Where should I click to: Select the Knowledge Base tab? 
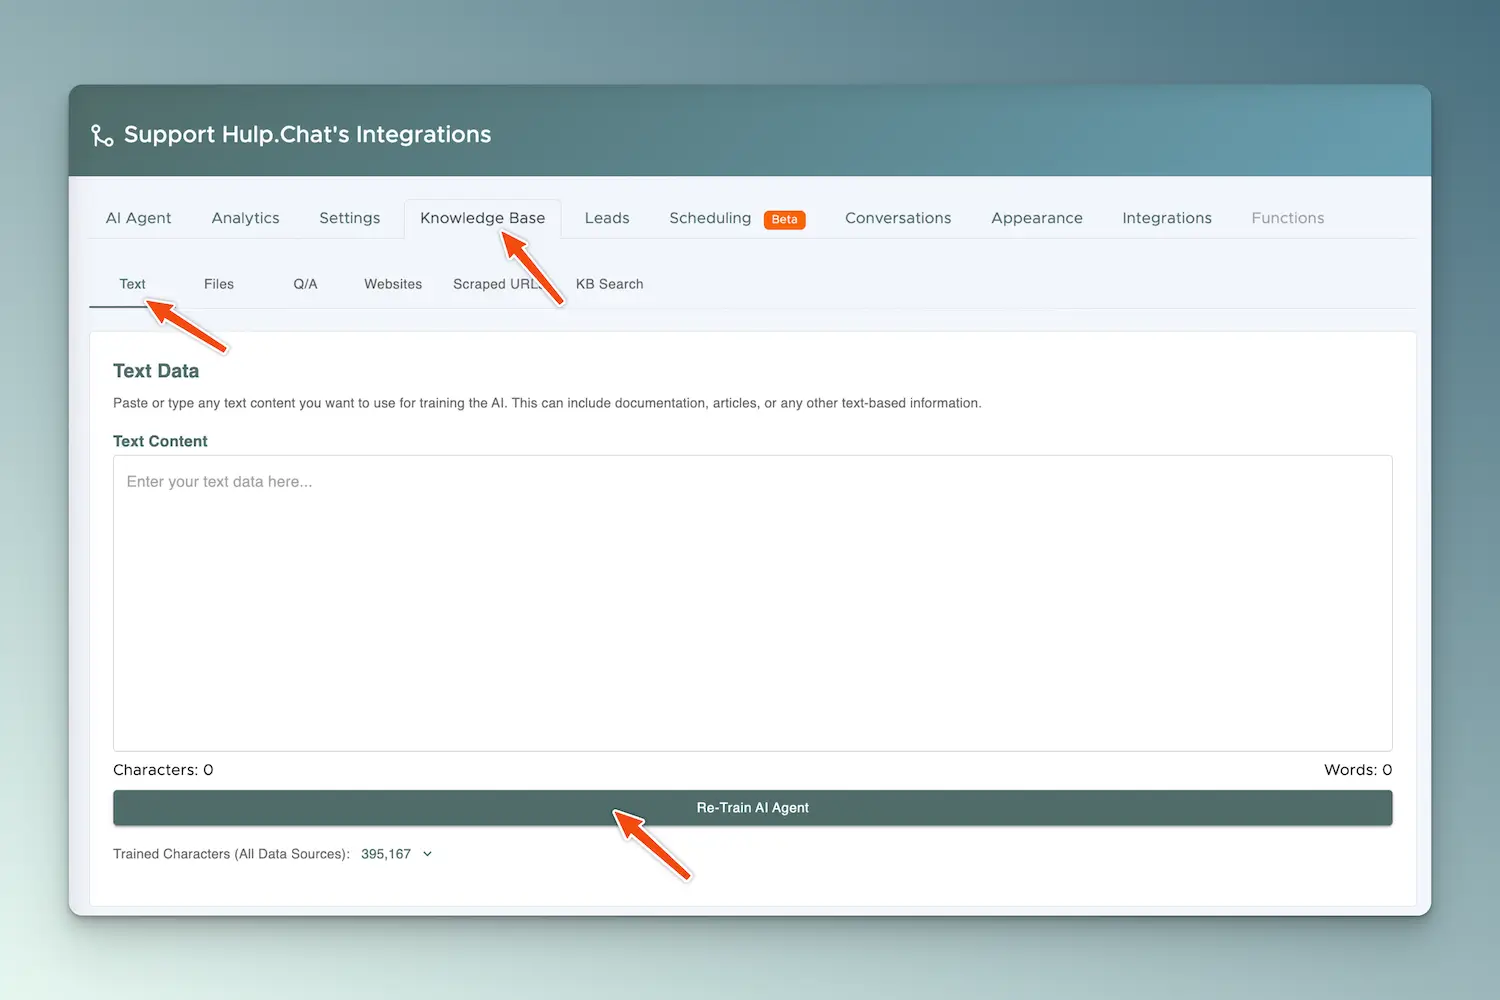pyautogui.click(x=483, y=218)
